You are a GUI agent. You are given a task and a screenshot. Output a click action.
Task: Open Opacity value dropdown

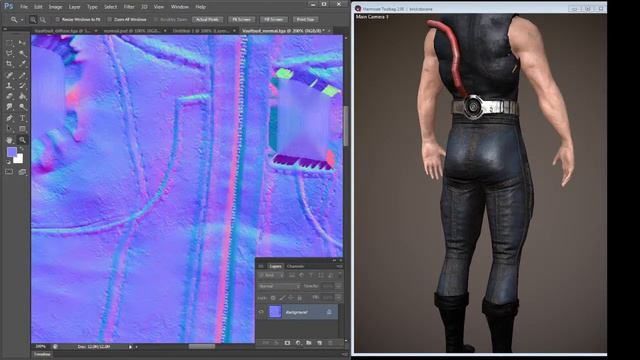(x=338, y=287)
